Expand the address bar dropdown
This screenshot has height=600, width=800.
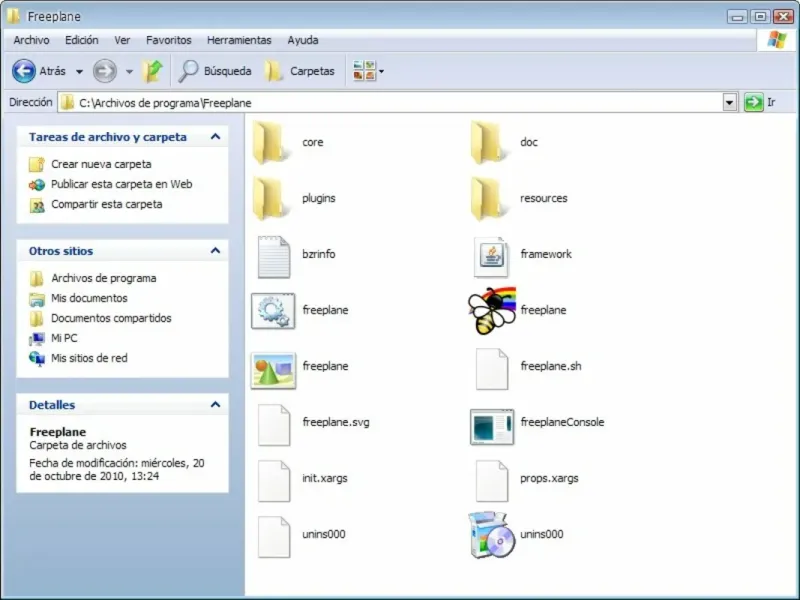tap(730, 103)
